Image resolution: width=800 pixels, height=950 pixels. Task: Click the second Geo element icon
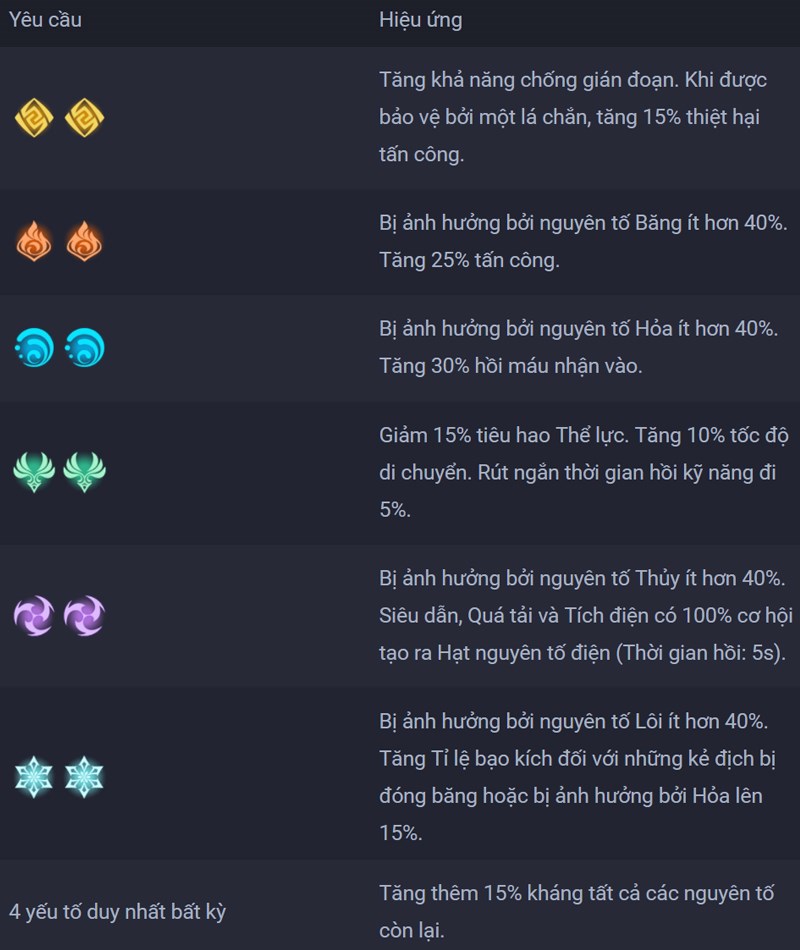coord(84,118)
